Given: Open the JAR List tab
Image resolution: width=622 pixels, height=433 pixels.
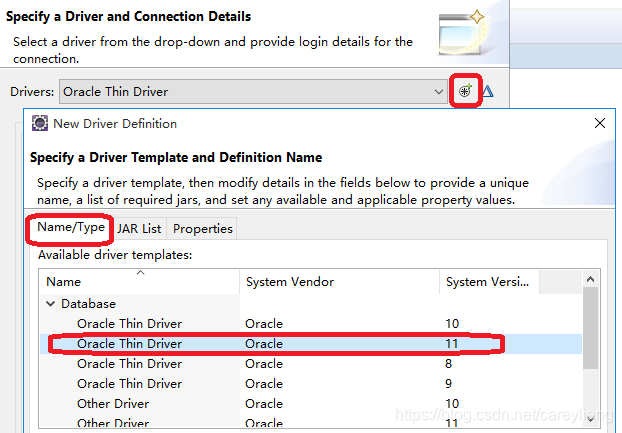Looking at the screenshot, I should (139, 229).
